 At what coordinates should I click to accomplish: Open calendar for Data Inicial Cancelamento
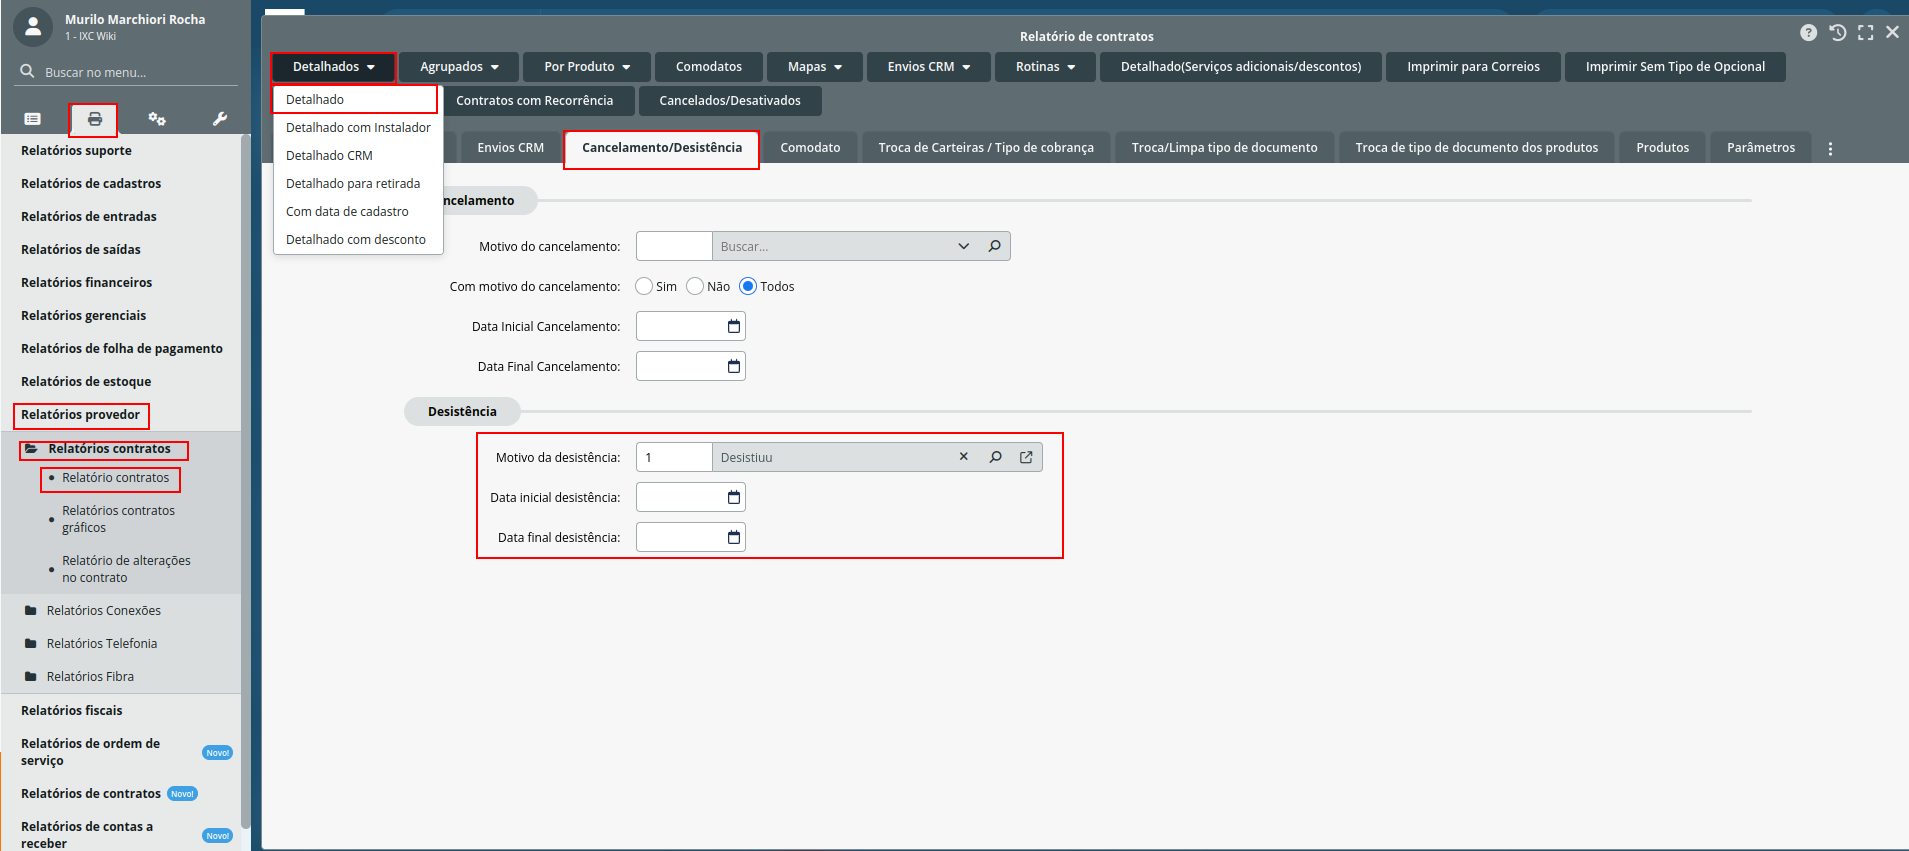pos(733,326)
